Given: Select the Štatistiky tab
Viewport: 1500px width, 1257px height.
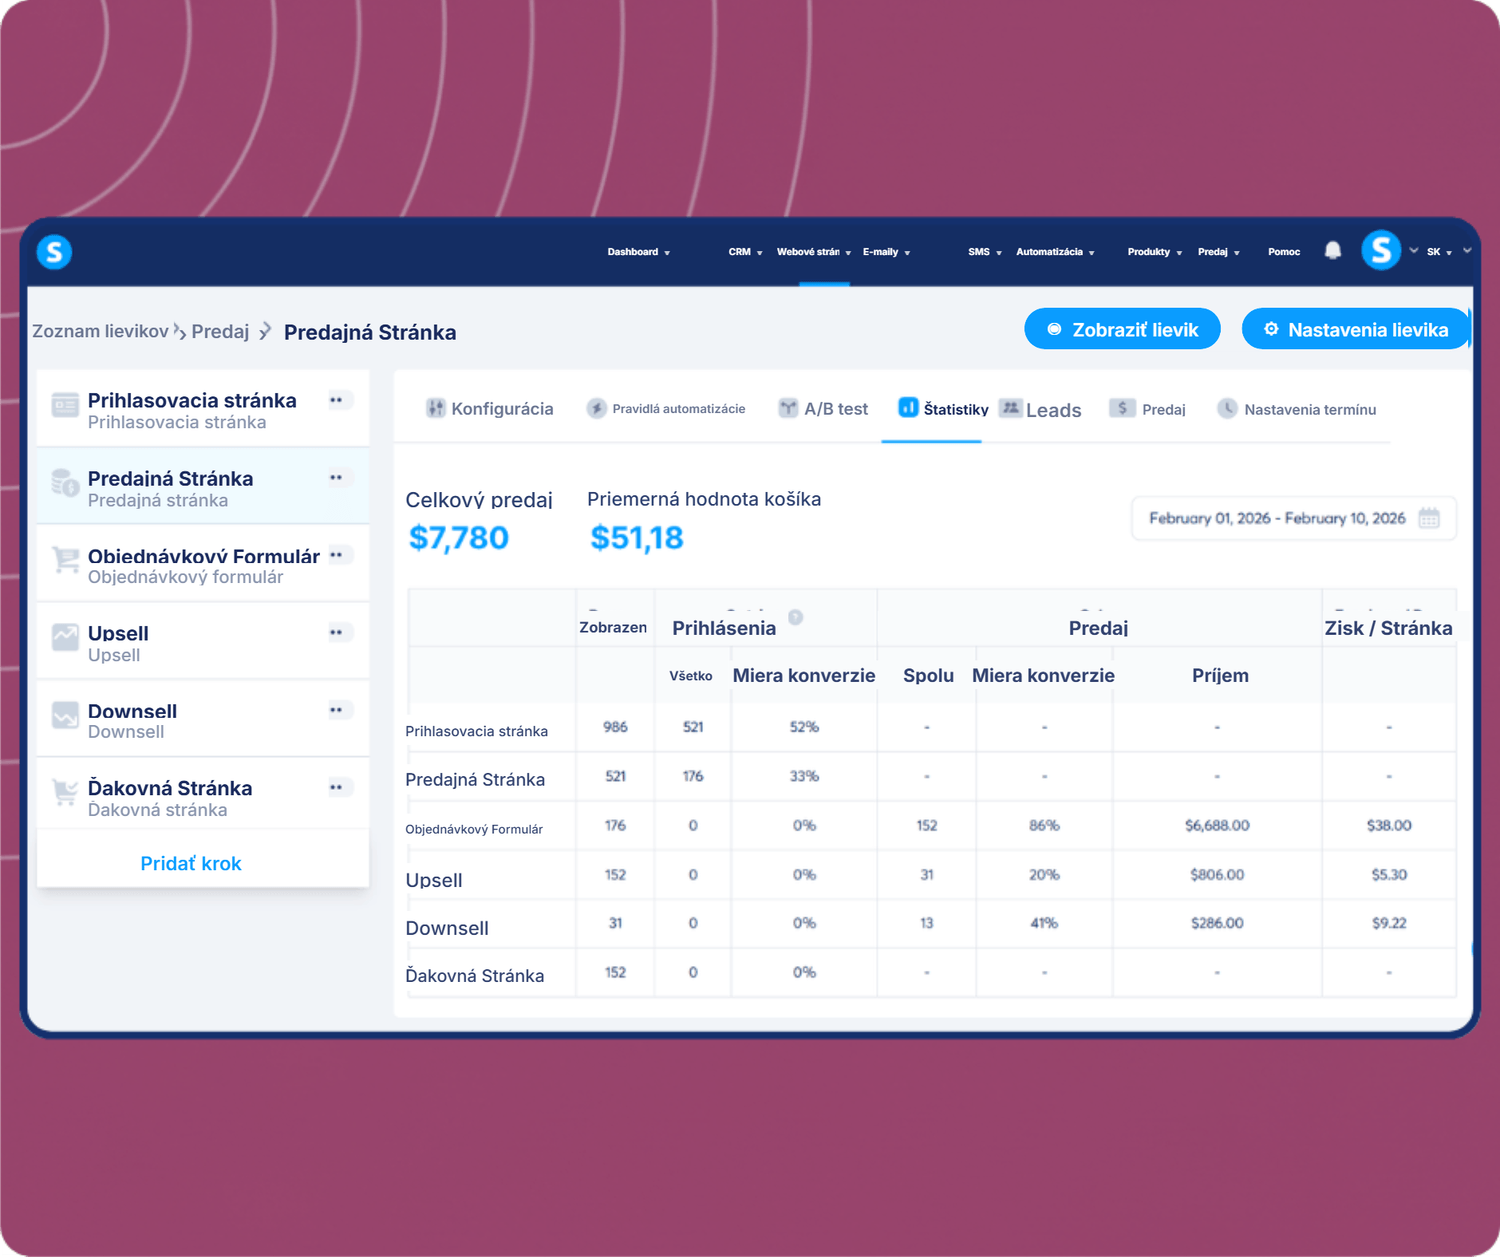Looking at the screenshot, I should [943, 409].
